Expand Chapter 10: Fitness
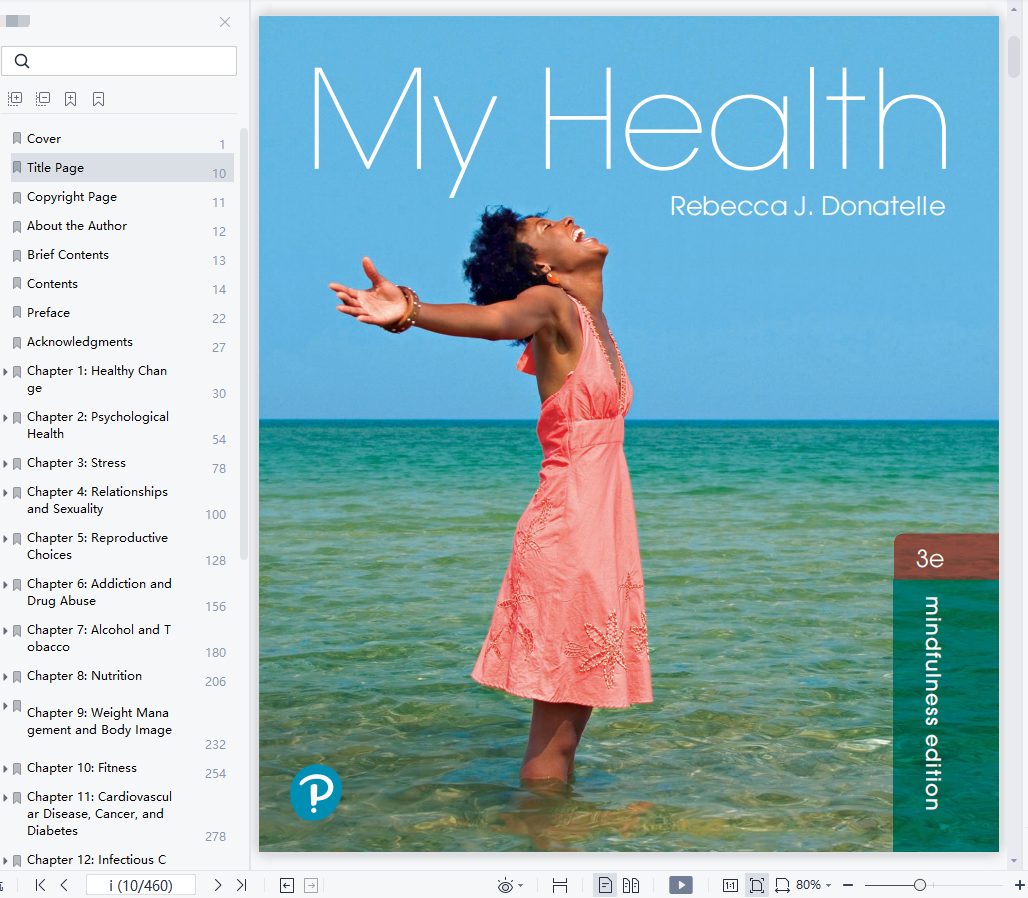1028x898 pixels. 5,768
